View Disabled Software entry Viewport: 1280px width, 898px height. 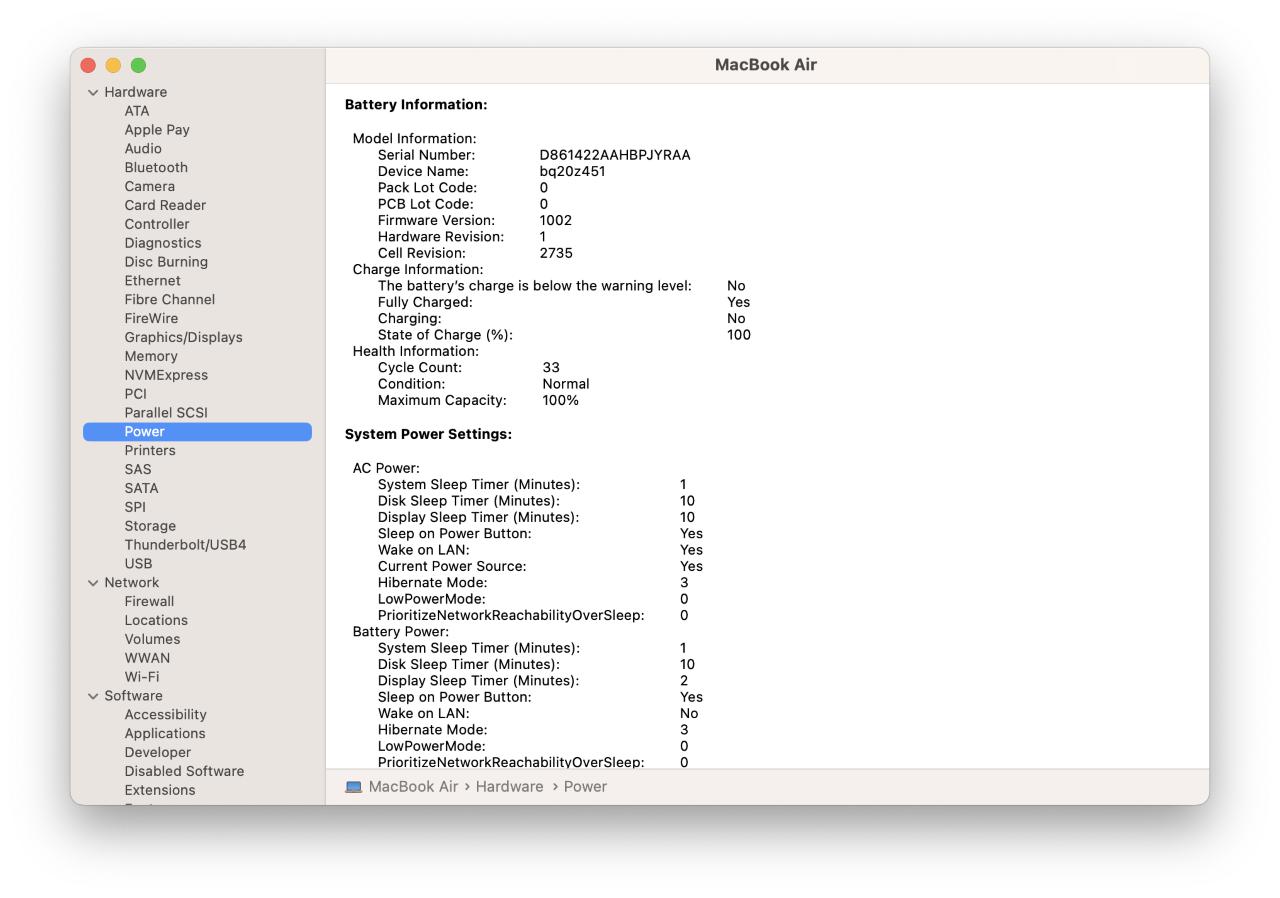[x=184, y=772]
